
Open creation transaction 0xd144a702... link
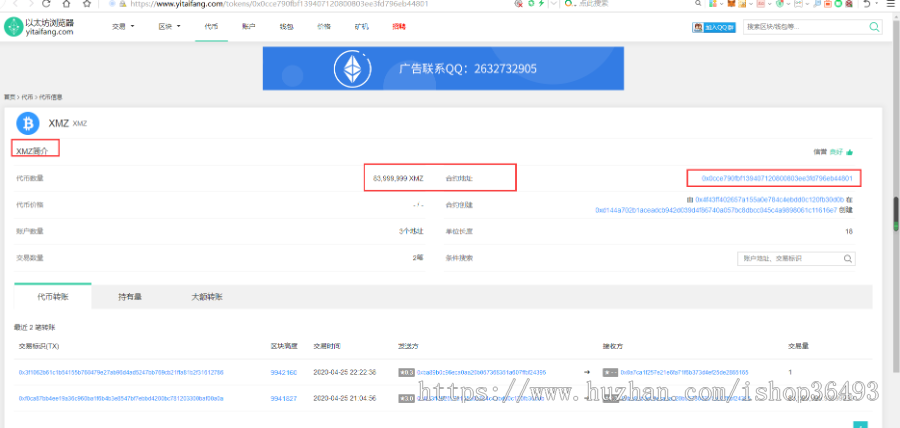pos(715,210)
